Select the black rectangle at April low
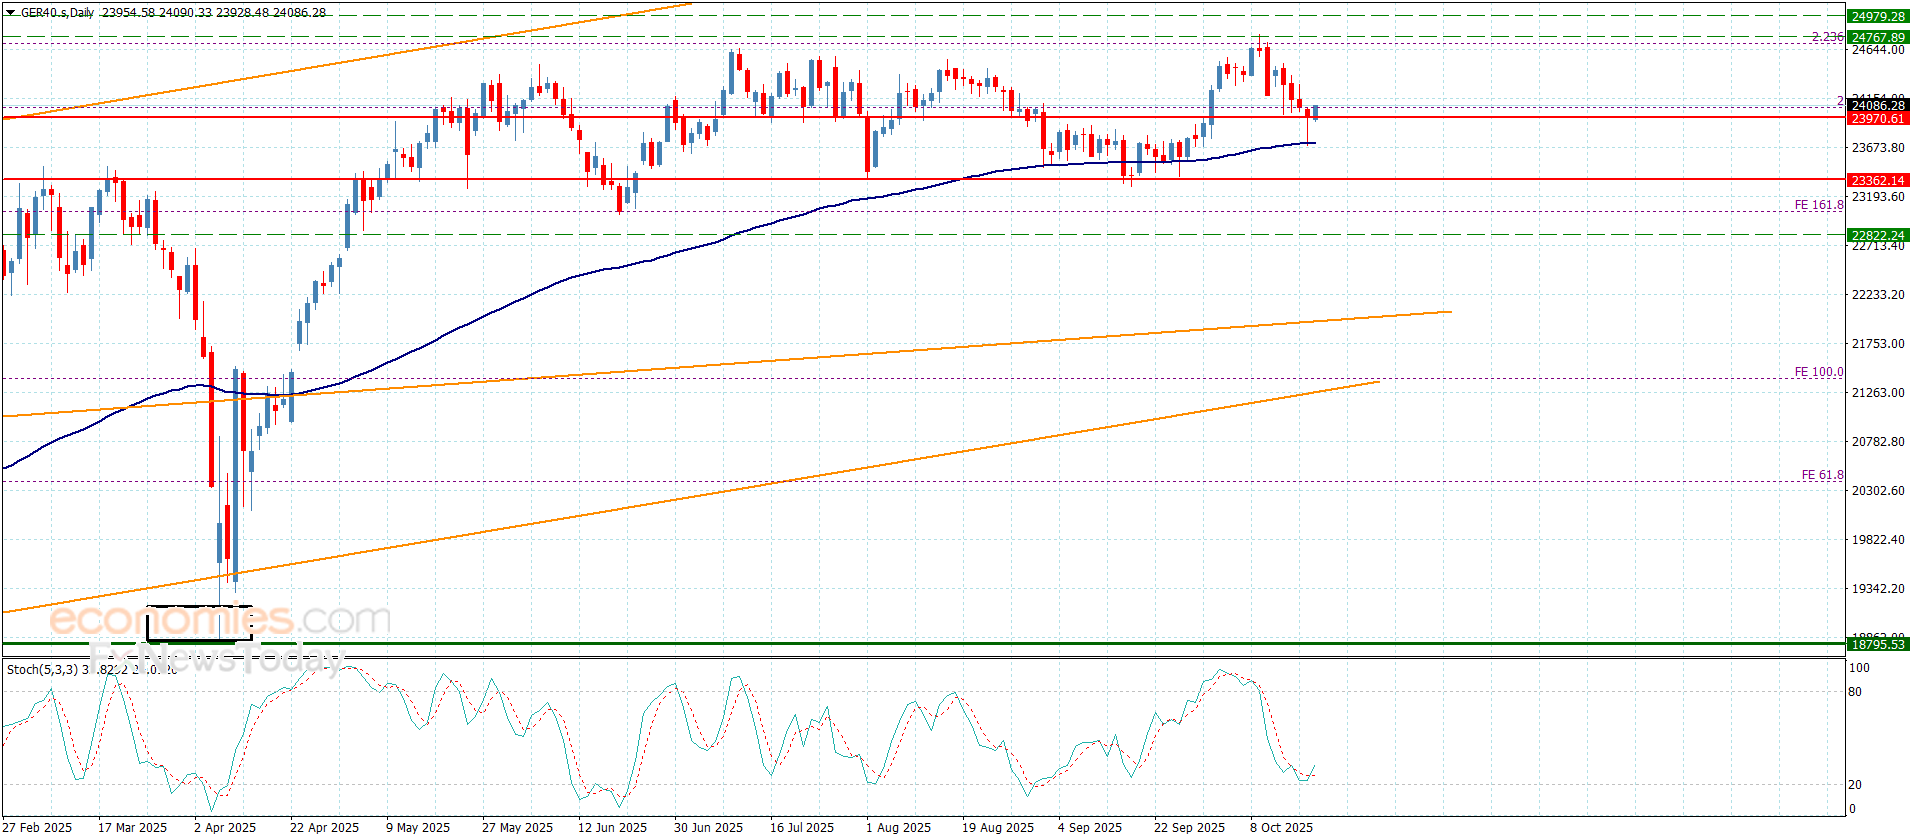Image resolution: width=1916 pixels, height=840 pixels. 199,623
